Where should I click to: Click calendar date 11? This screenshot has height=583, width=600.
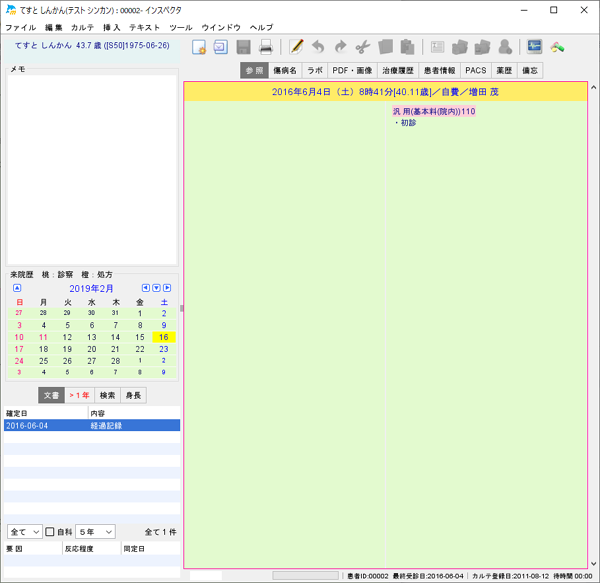point(43,337)
